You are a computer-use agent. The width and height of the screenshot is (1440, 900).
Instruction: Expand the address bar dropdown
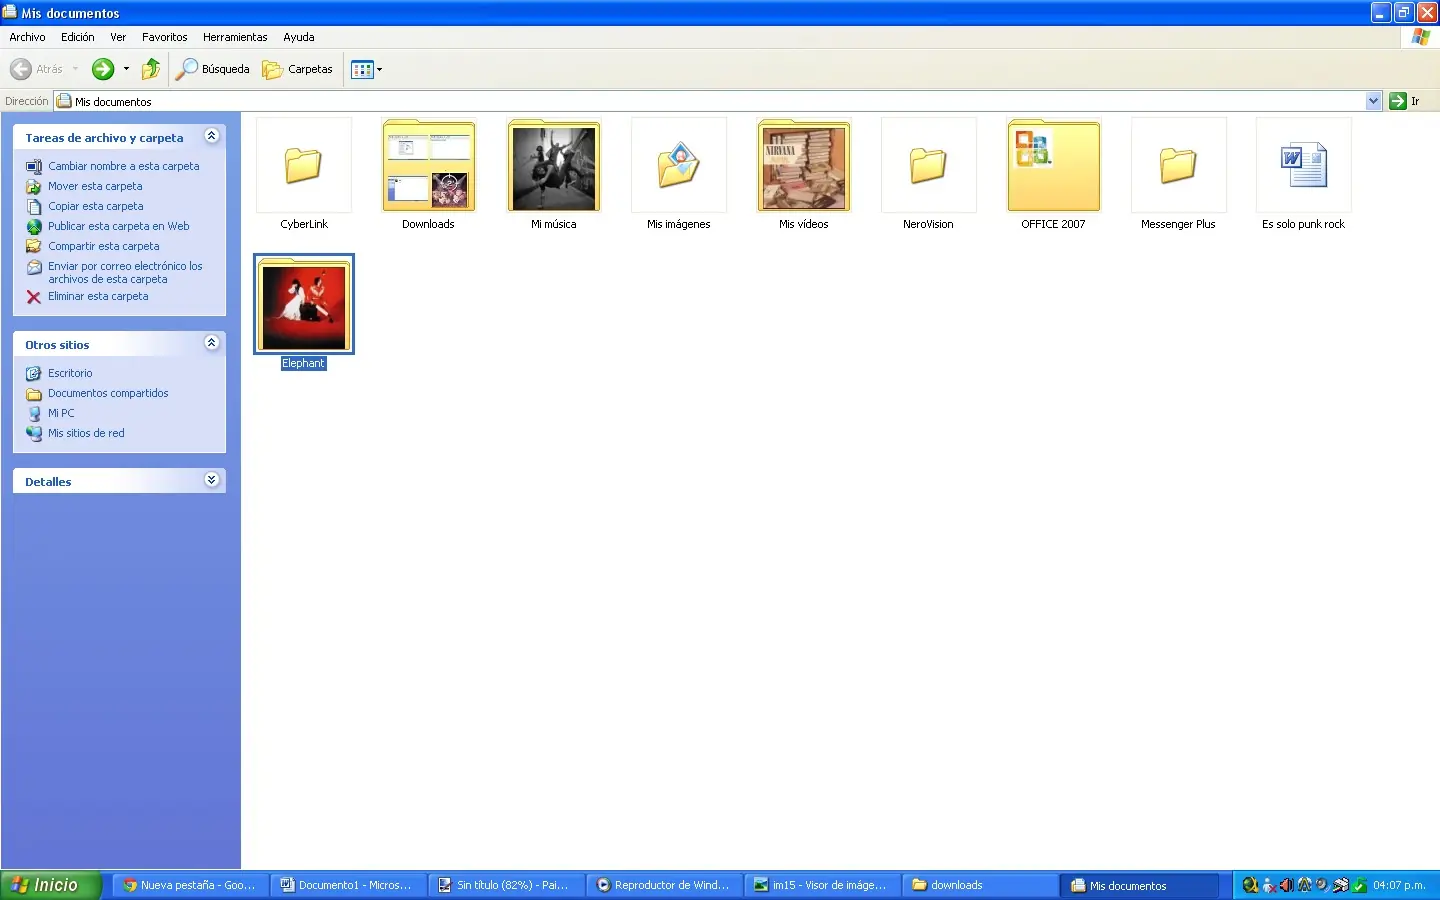pos(1373,101)
